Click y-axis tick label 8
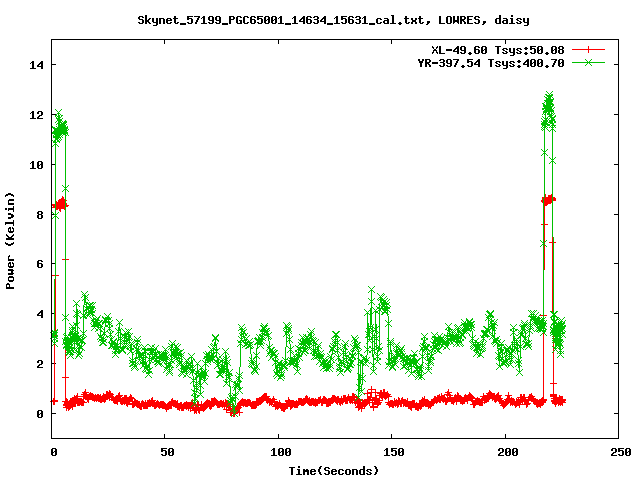The height and width of the screenshot is (480, 640). tap(40, 215)
